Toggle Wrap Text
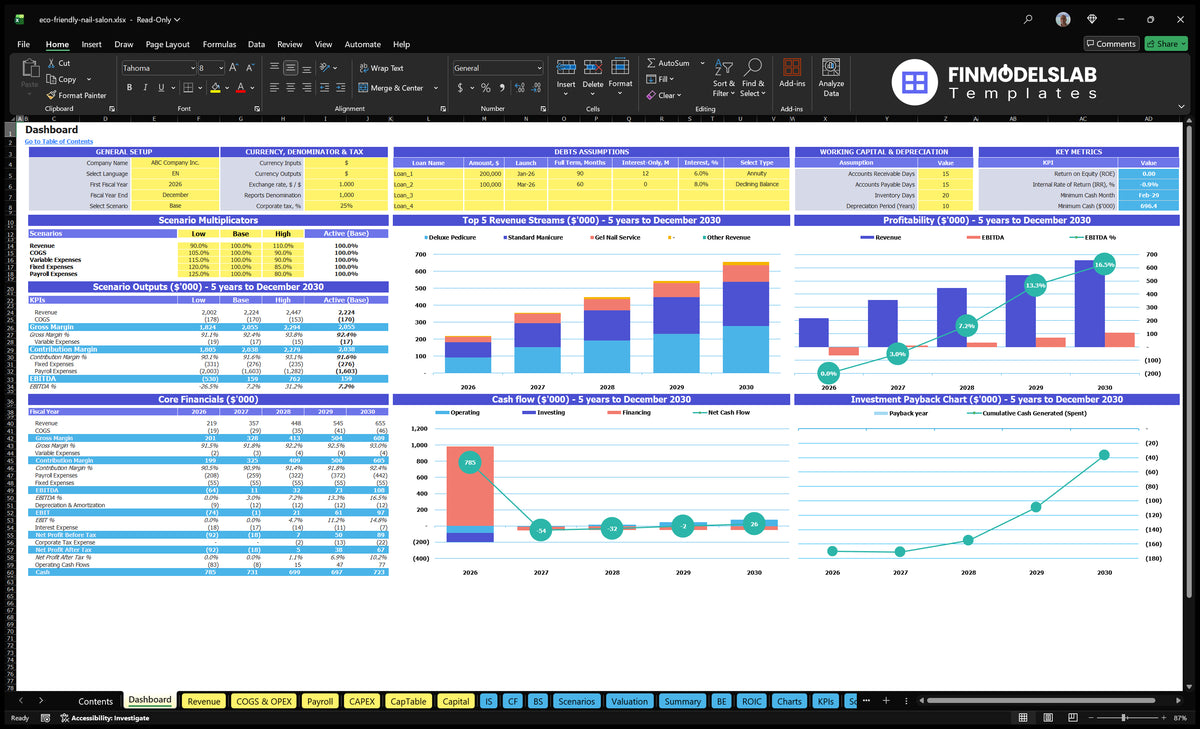Screen dimensions: 1200x729 coord(381,68)
